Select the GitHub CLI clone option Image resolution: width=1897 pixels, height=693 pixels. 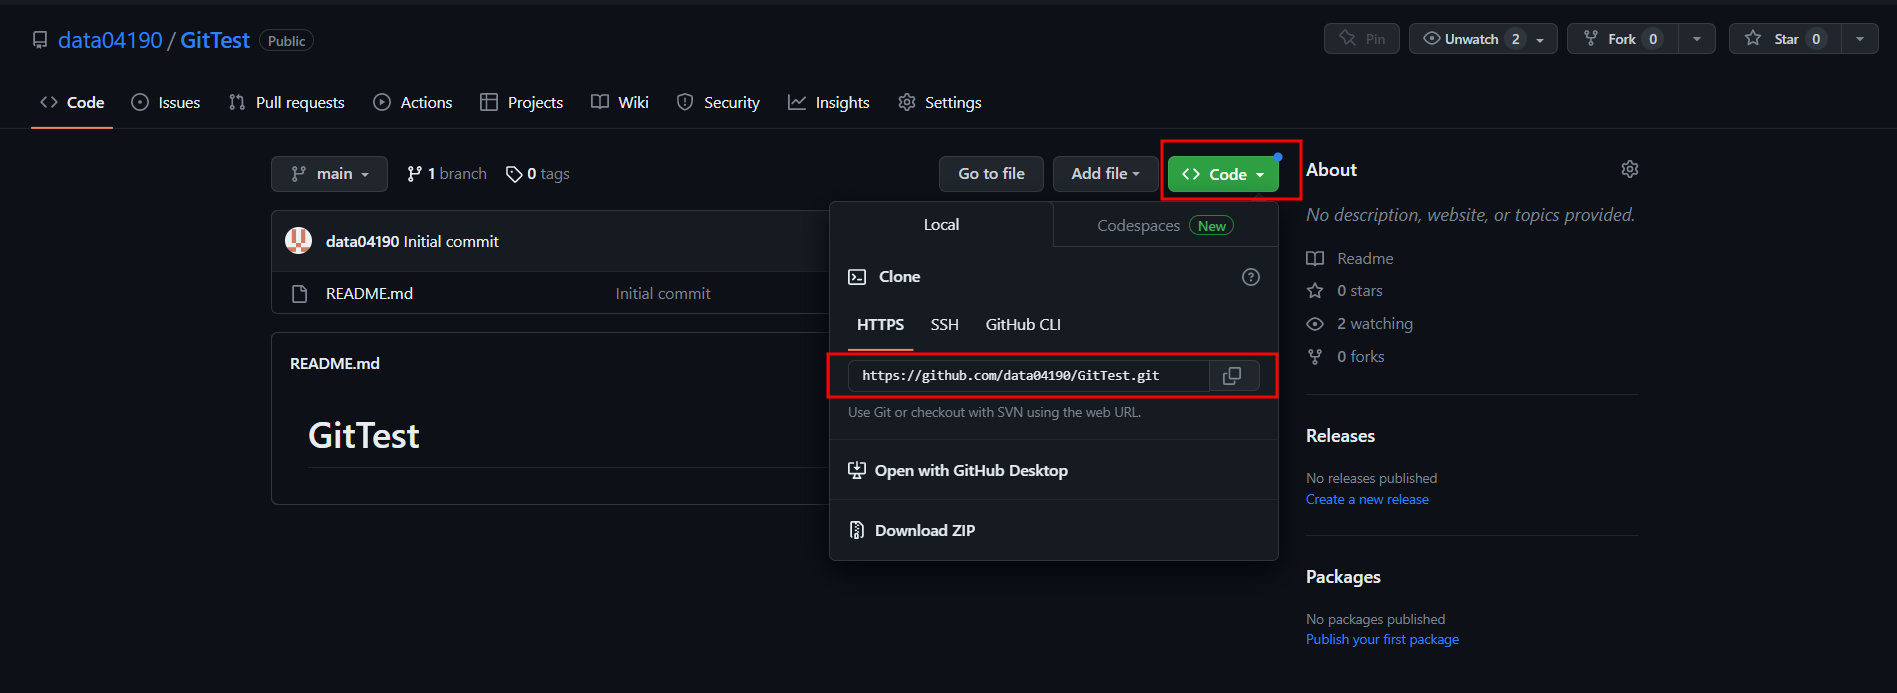pos(1023,325)
